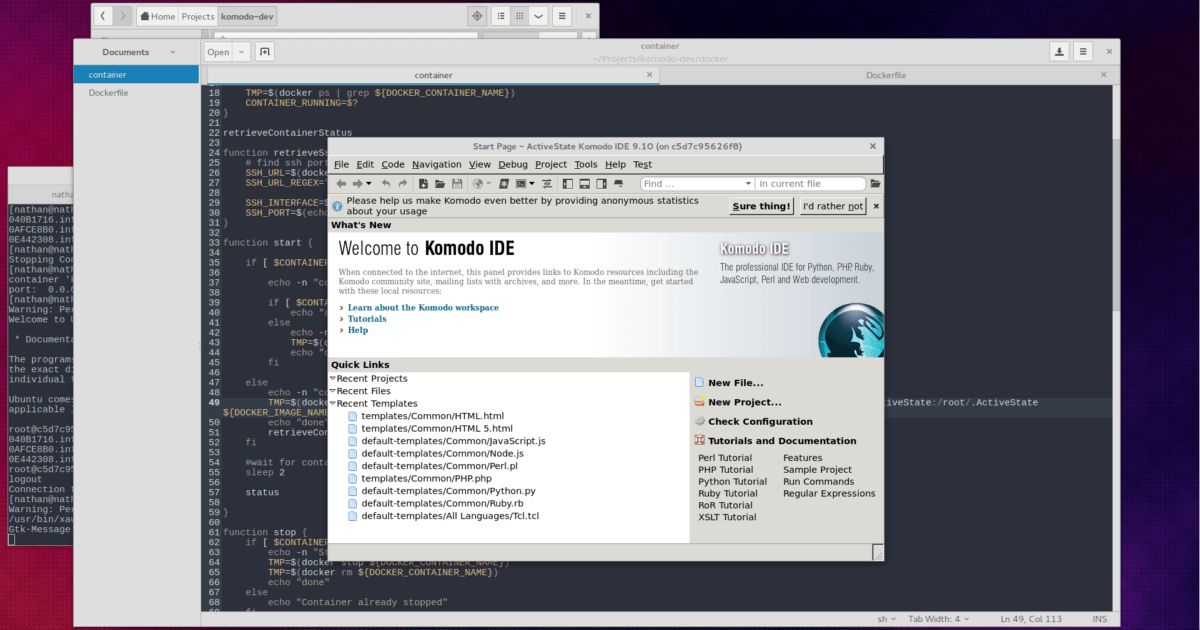Toggle Komodo's bottom pane visibility icon

point(585,184)
